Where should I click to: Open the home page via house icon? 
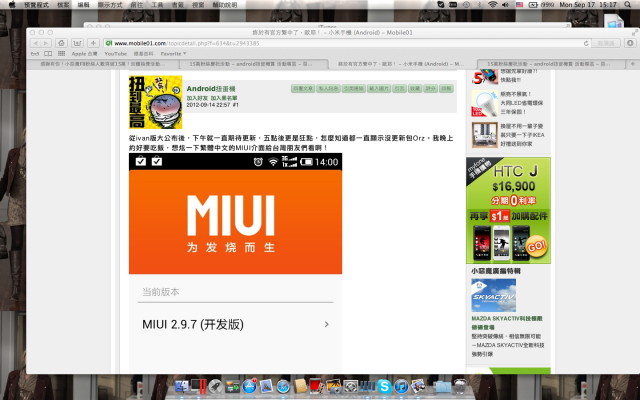[x=61, y=43]
